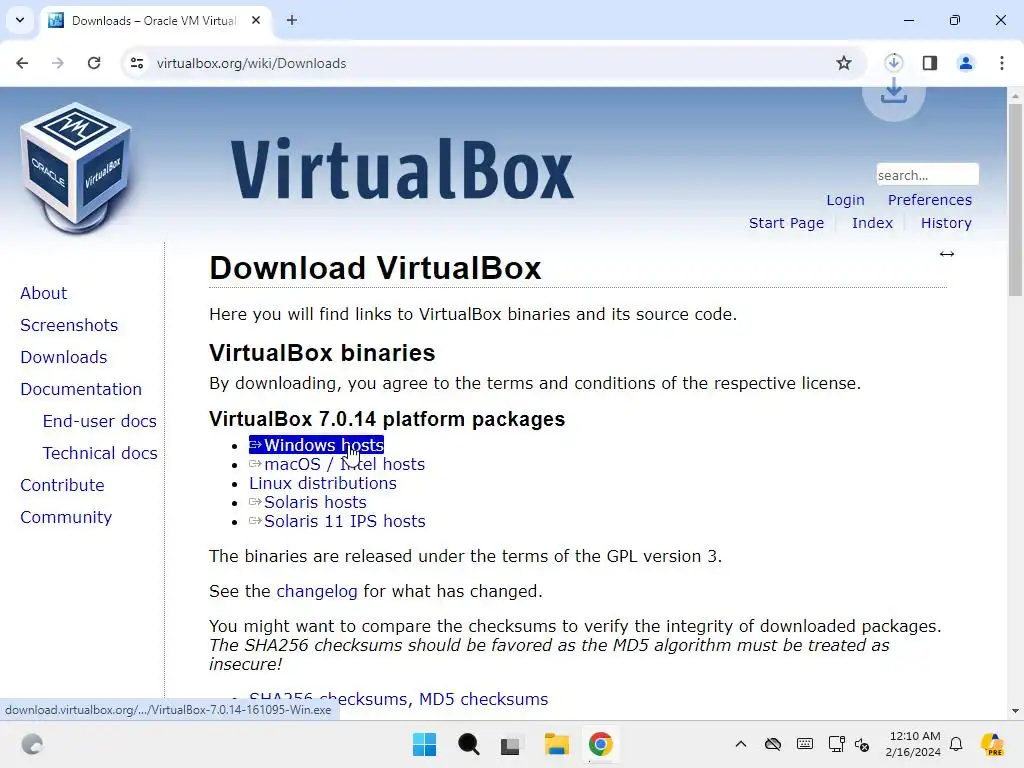1024x768 pixels.
Task: Focus the site search box
Action: point(927,175)
